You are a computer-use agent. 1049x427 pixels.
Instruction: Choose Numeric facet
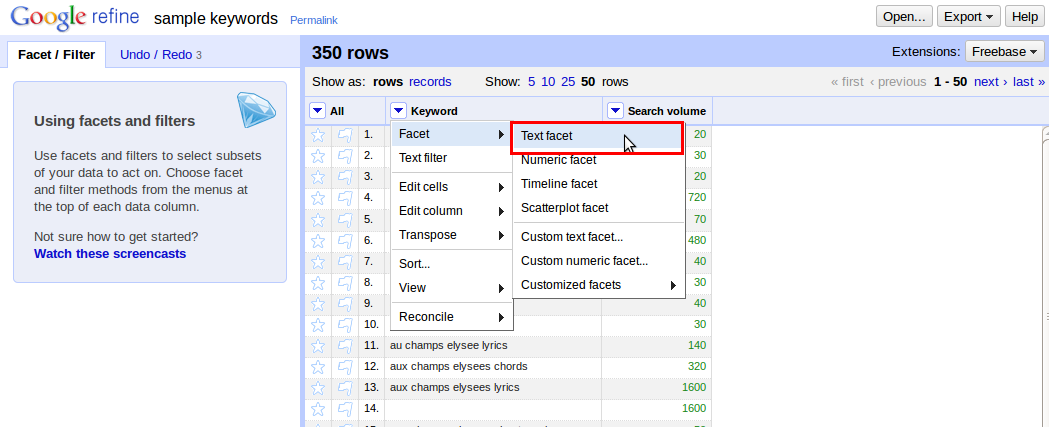coord(599,160)
